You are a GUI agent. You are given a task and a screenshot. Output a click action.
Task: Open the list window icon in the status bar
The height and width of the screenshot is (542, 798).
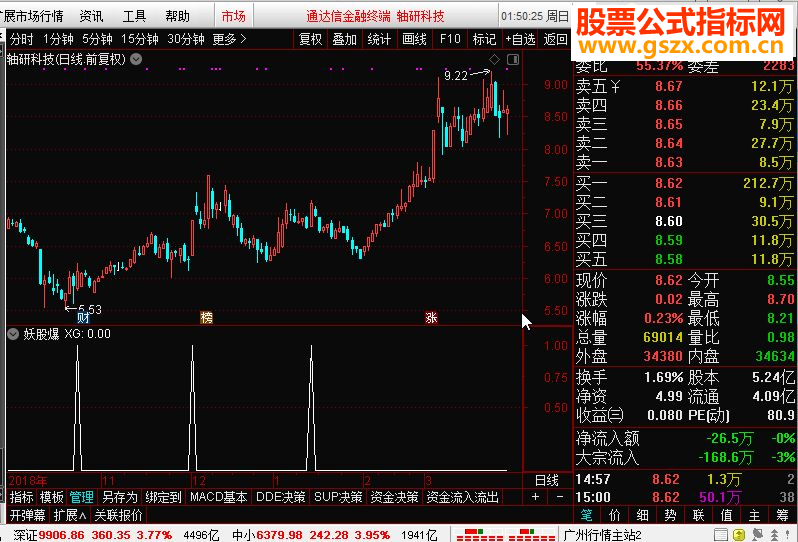coord(721,535)
